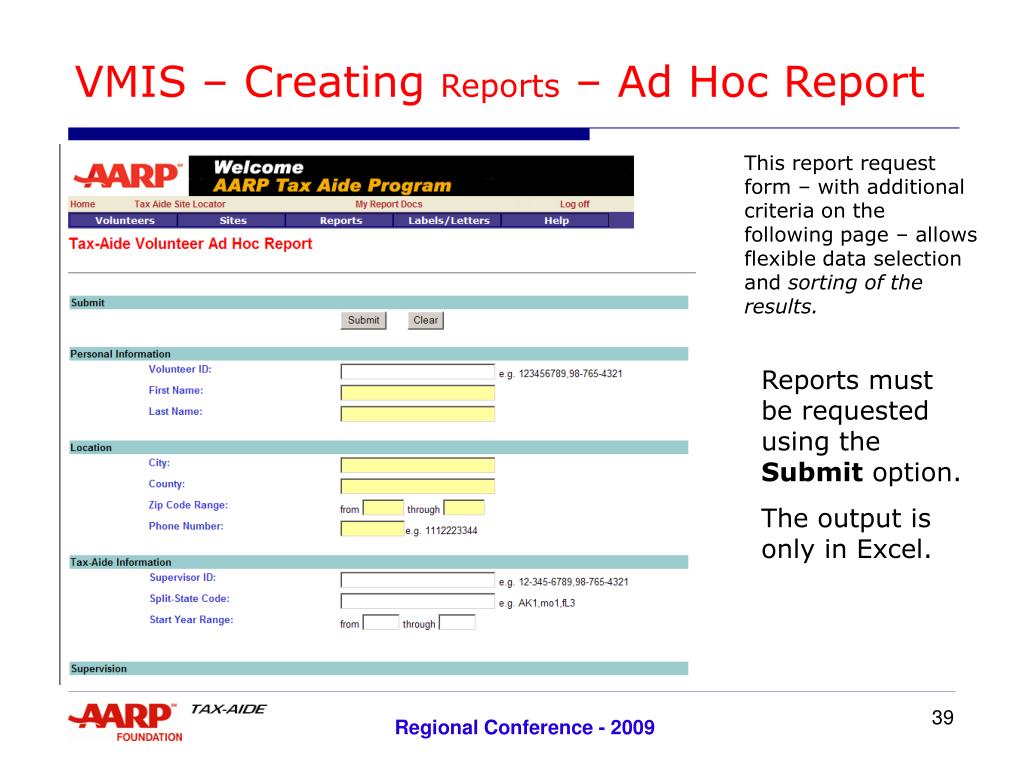Click the example text 'e.g. 1112223344'
Viewport: 1024px width, 768px height.
(x=441, y=530)
